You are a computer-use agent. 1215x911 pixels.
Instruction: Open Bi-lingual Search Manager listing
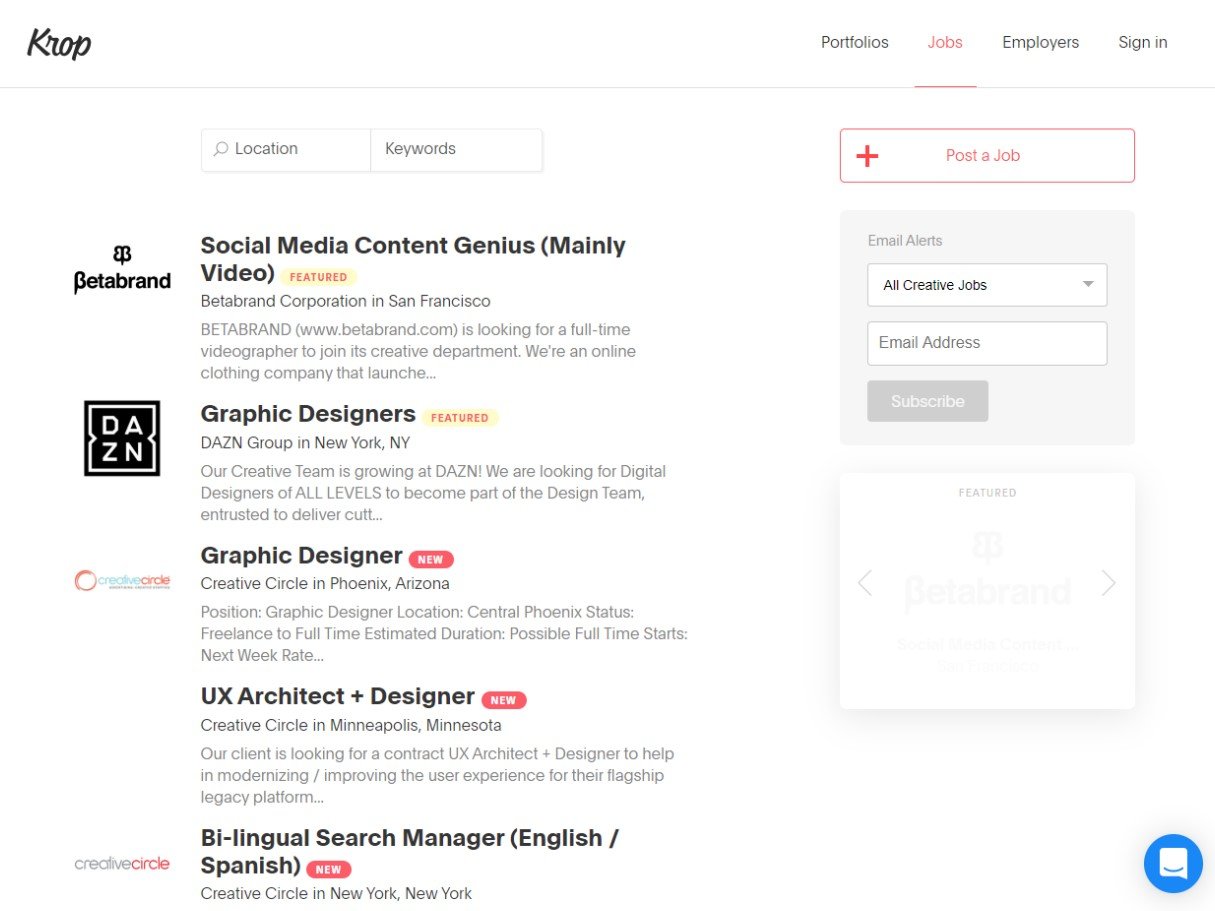(x=409, y=851)
